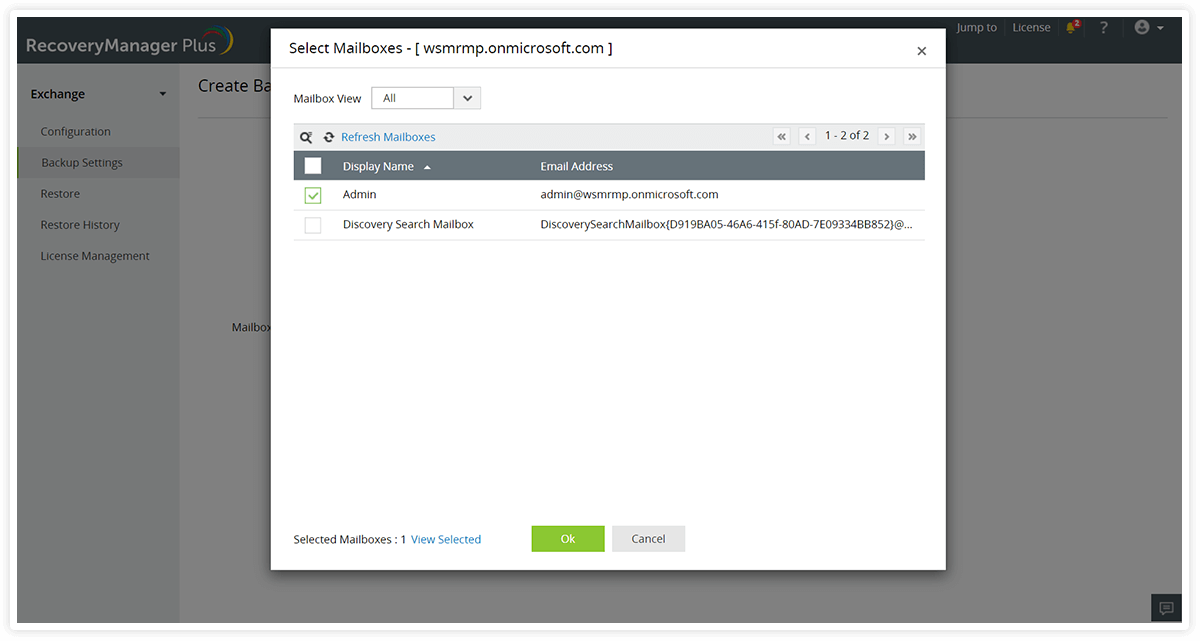Click the refresh arrows icon
The height and width of the screenshot is (641, 1200).
(329, 137)
